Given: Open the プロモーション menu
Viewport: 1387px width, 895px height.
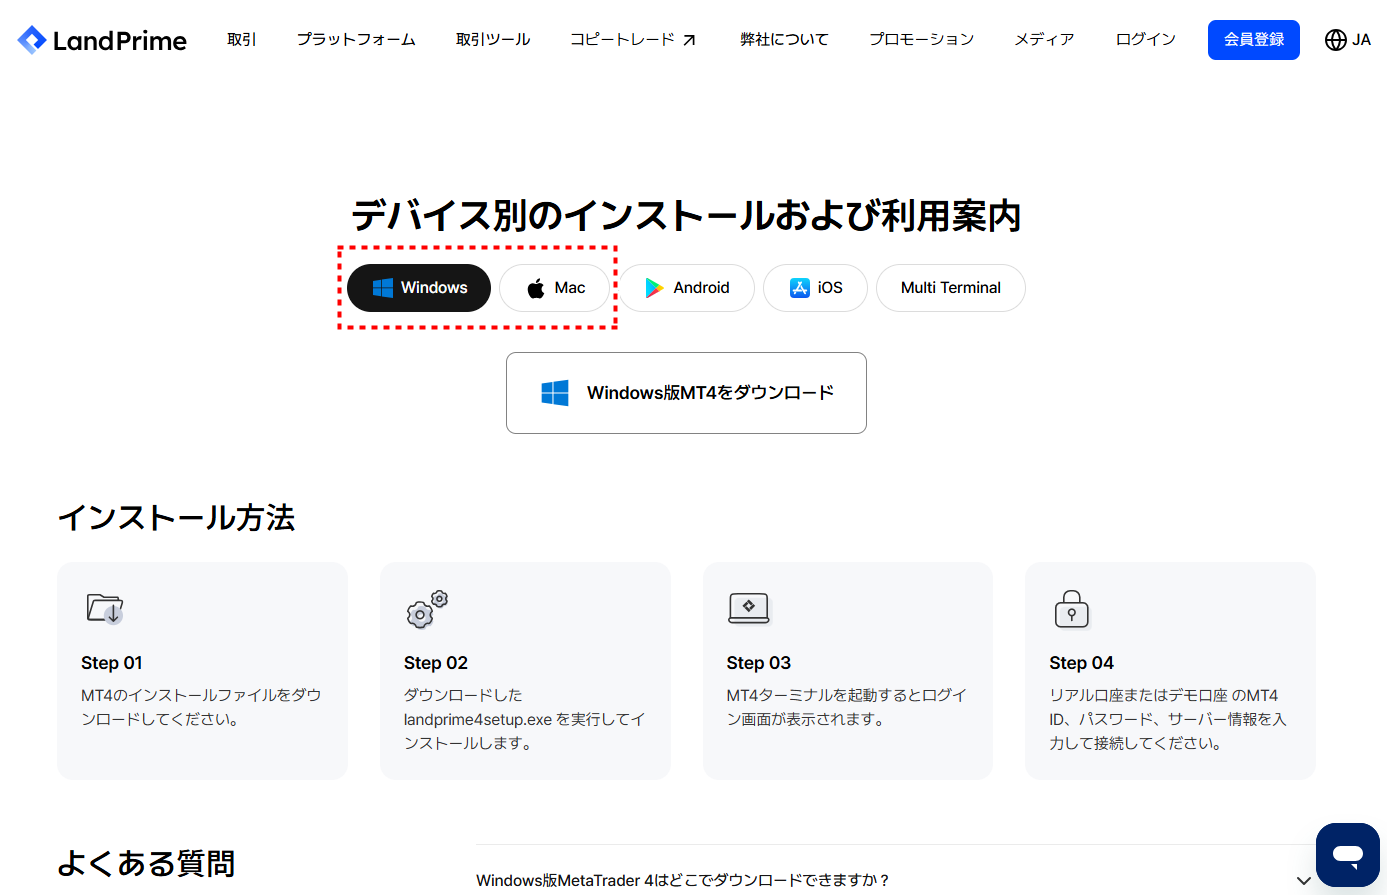Looking at the screenshot, I should pyautogui.click(x=921, y=40).
